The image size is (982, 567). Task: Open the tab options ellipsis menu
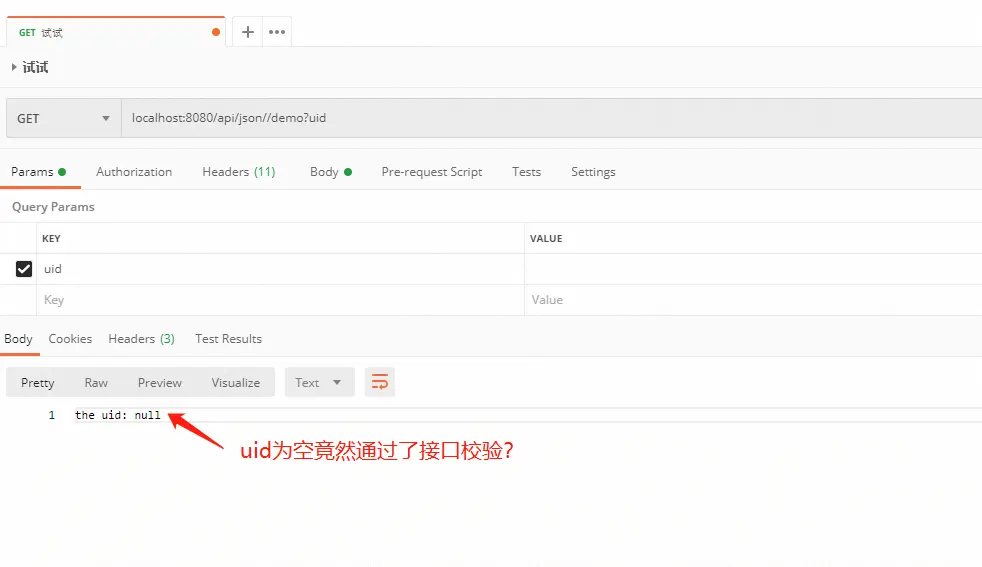click(277, 32)
